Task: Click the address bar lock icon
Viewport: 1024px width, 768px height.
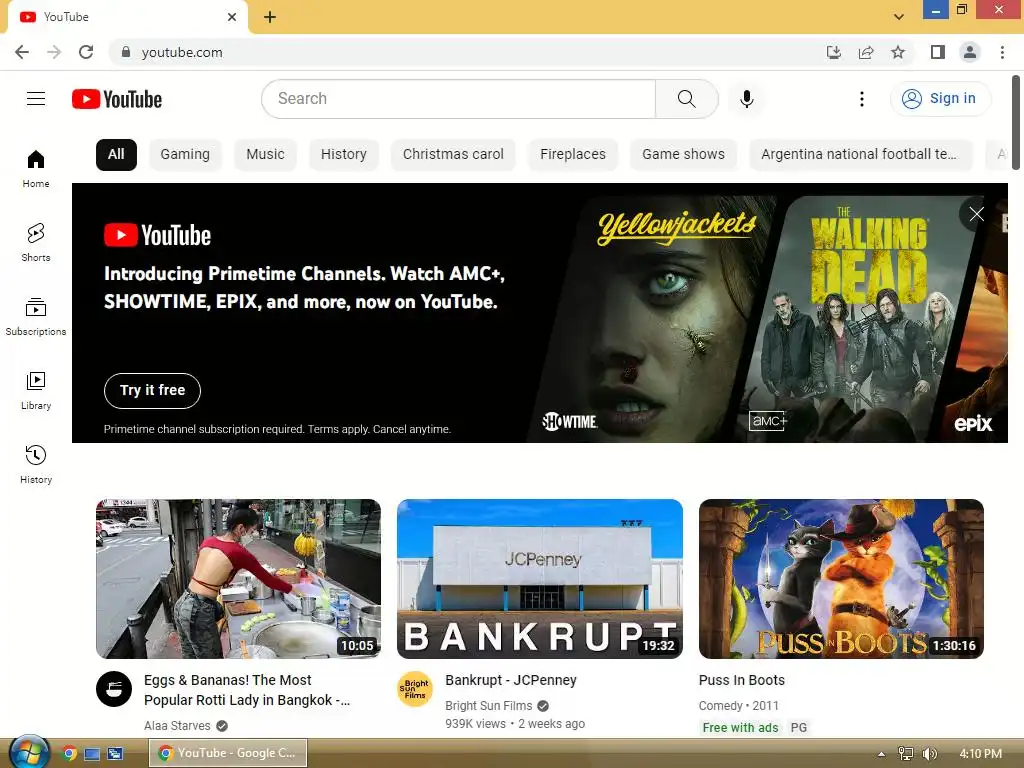Action: click(126, 52)
